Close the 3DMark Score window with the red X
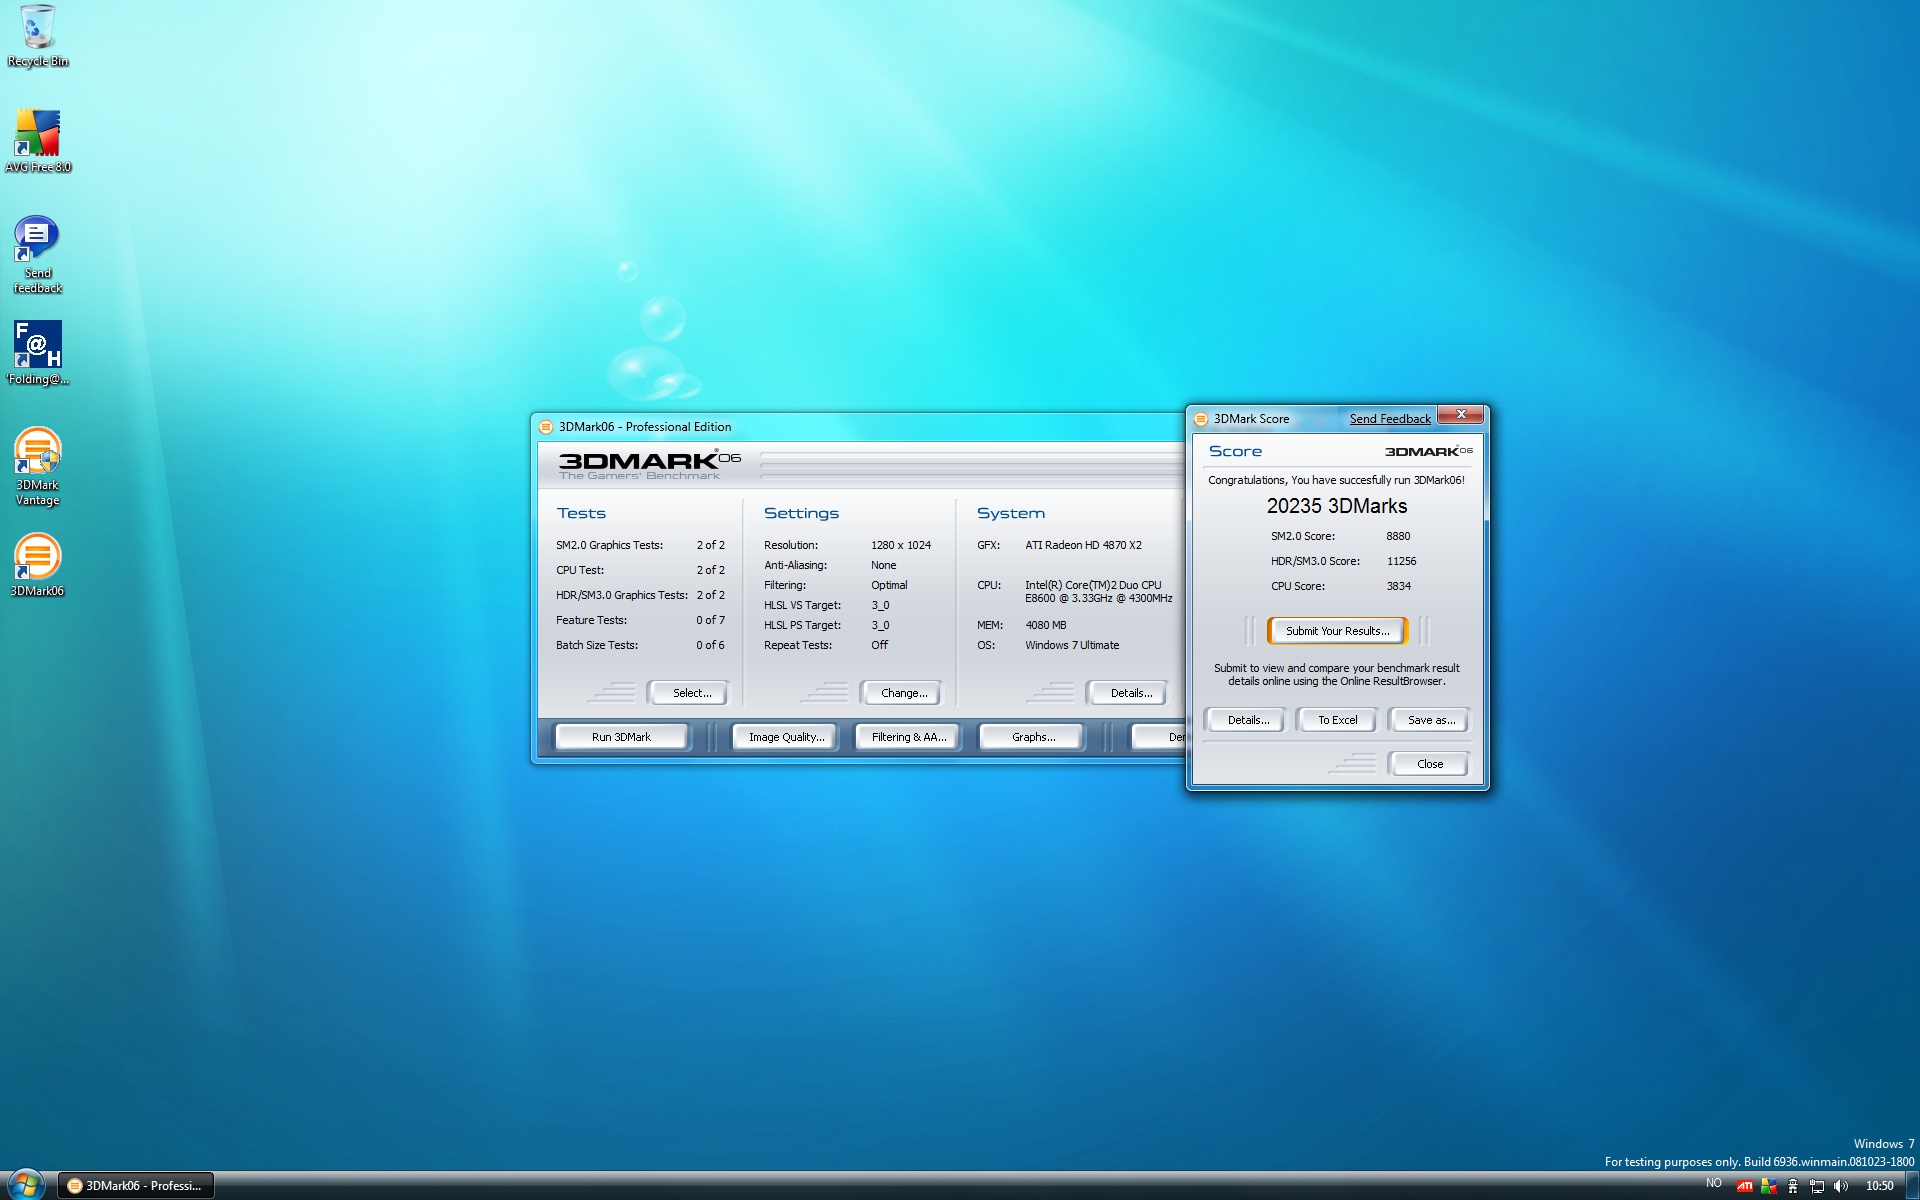Image resolution: width=1920 pixels, height=1200 pixels. pyautogui.click(x=1461, y=414)
